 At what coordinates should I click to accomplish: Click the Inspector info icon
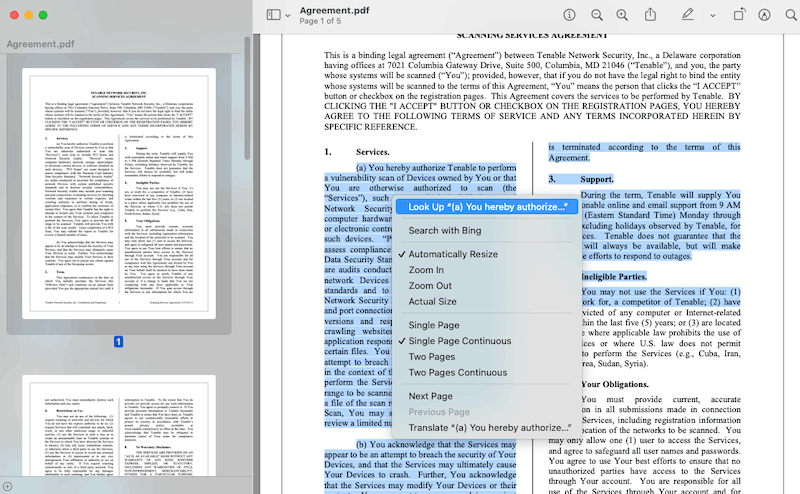click(570, 15)
